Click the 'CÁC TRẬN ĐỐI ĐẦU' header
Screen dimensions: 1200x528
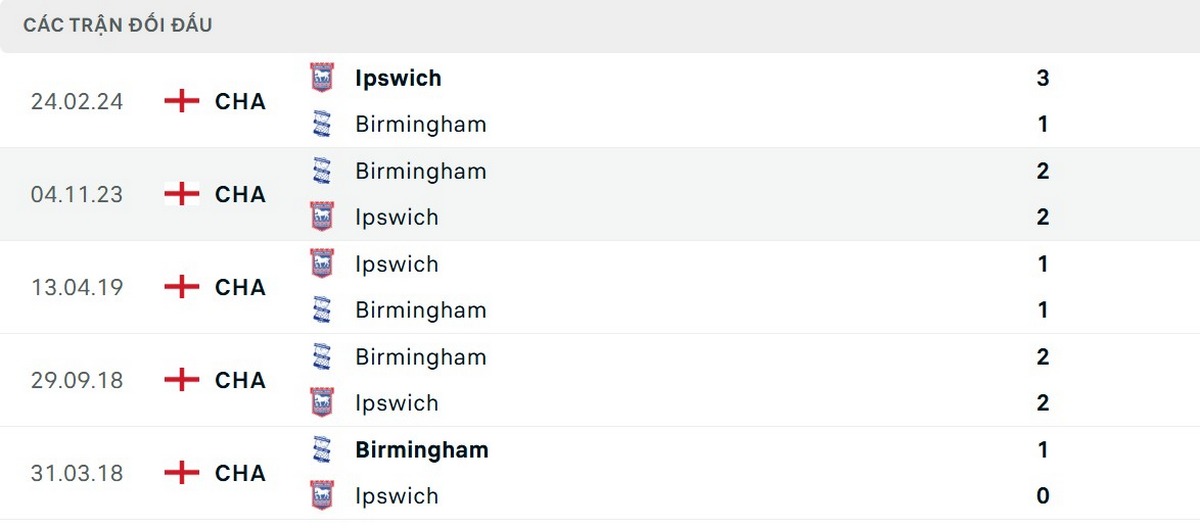click(118, 25)
